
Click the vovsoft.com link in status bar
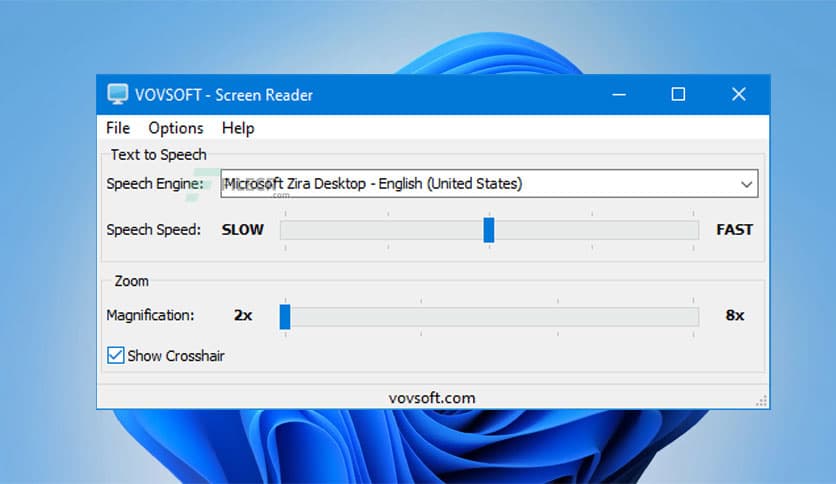point(432,398)
